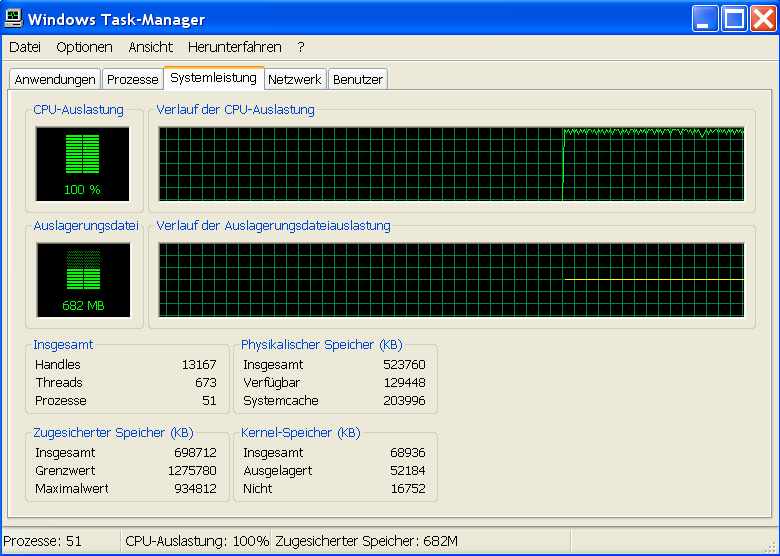Click the CPU-Auslastung 100 % gauge
Viewport: 780px width, 556px height.
point(83,164)
